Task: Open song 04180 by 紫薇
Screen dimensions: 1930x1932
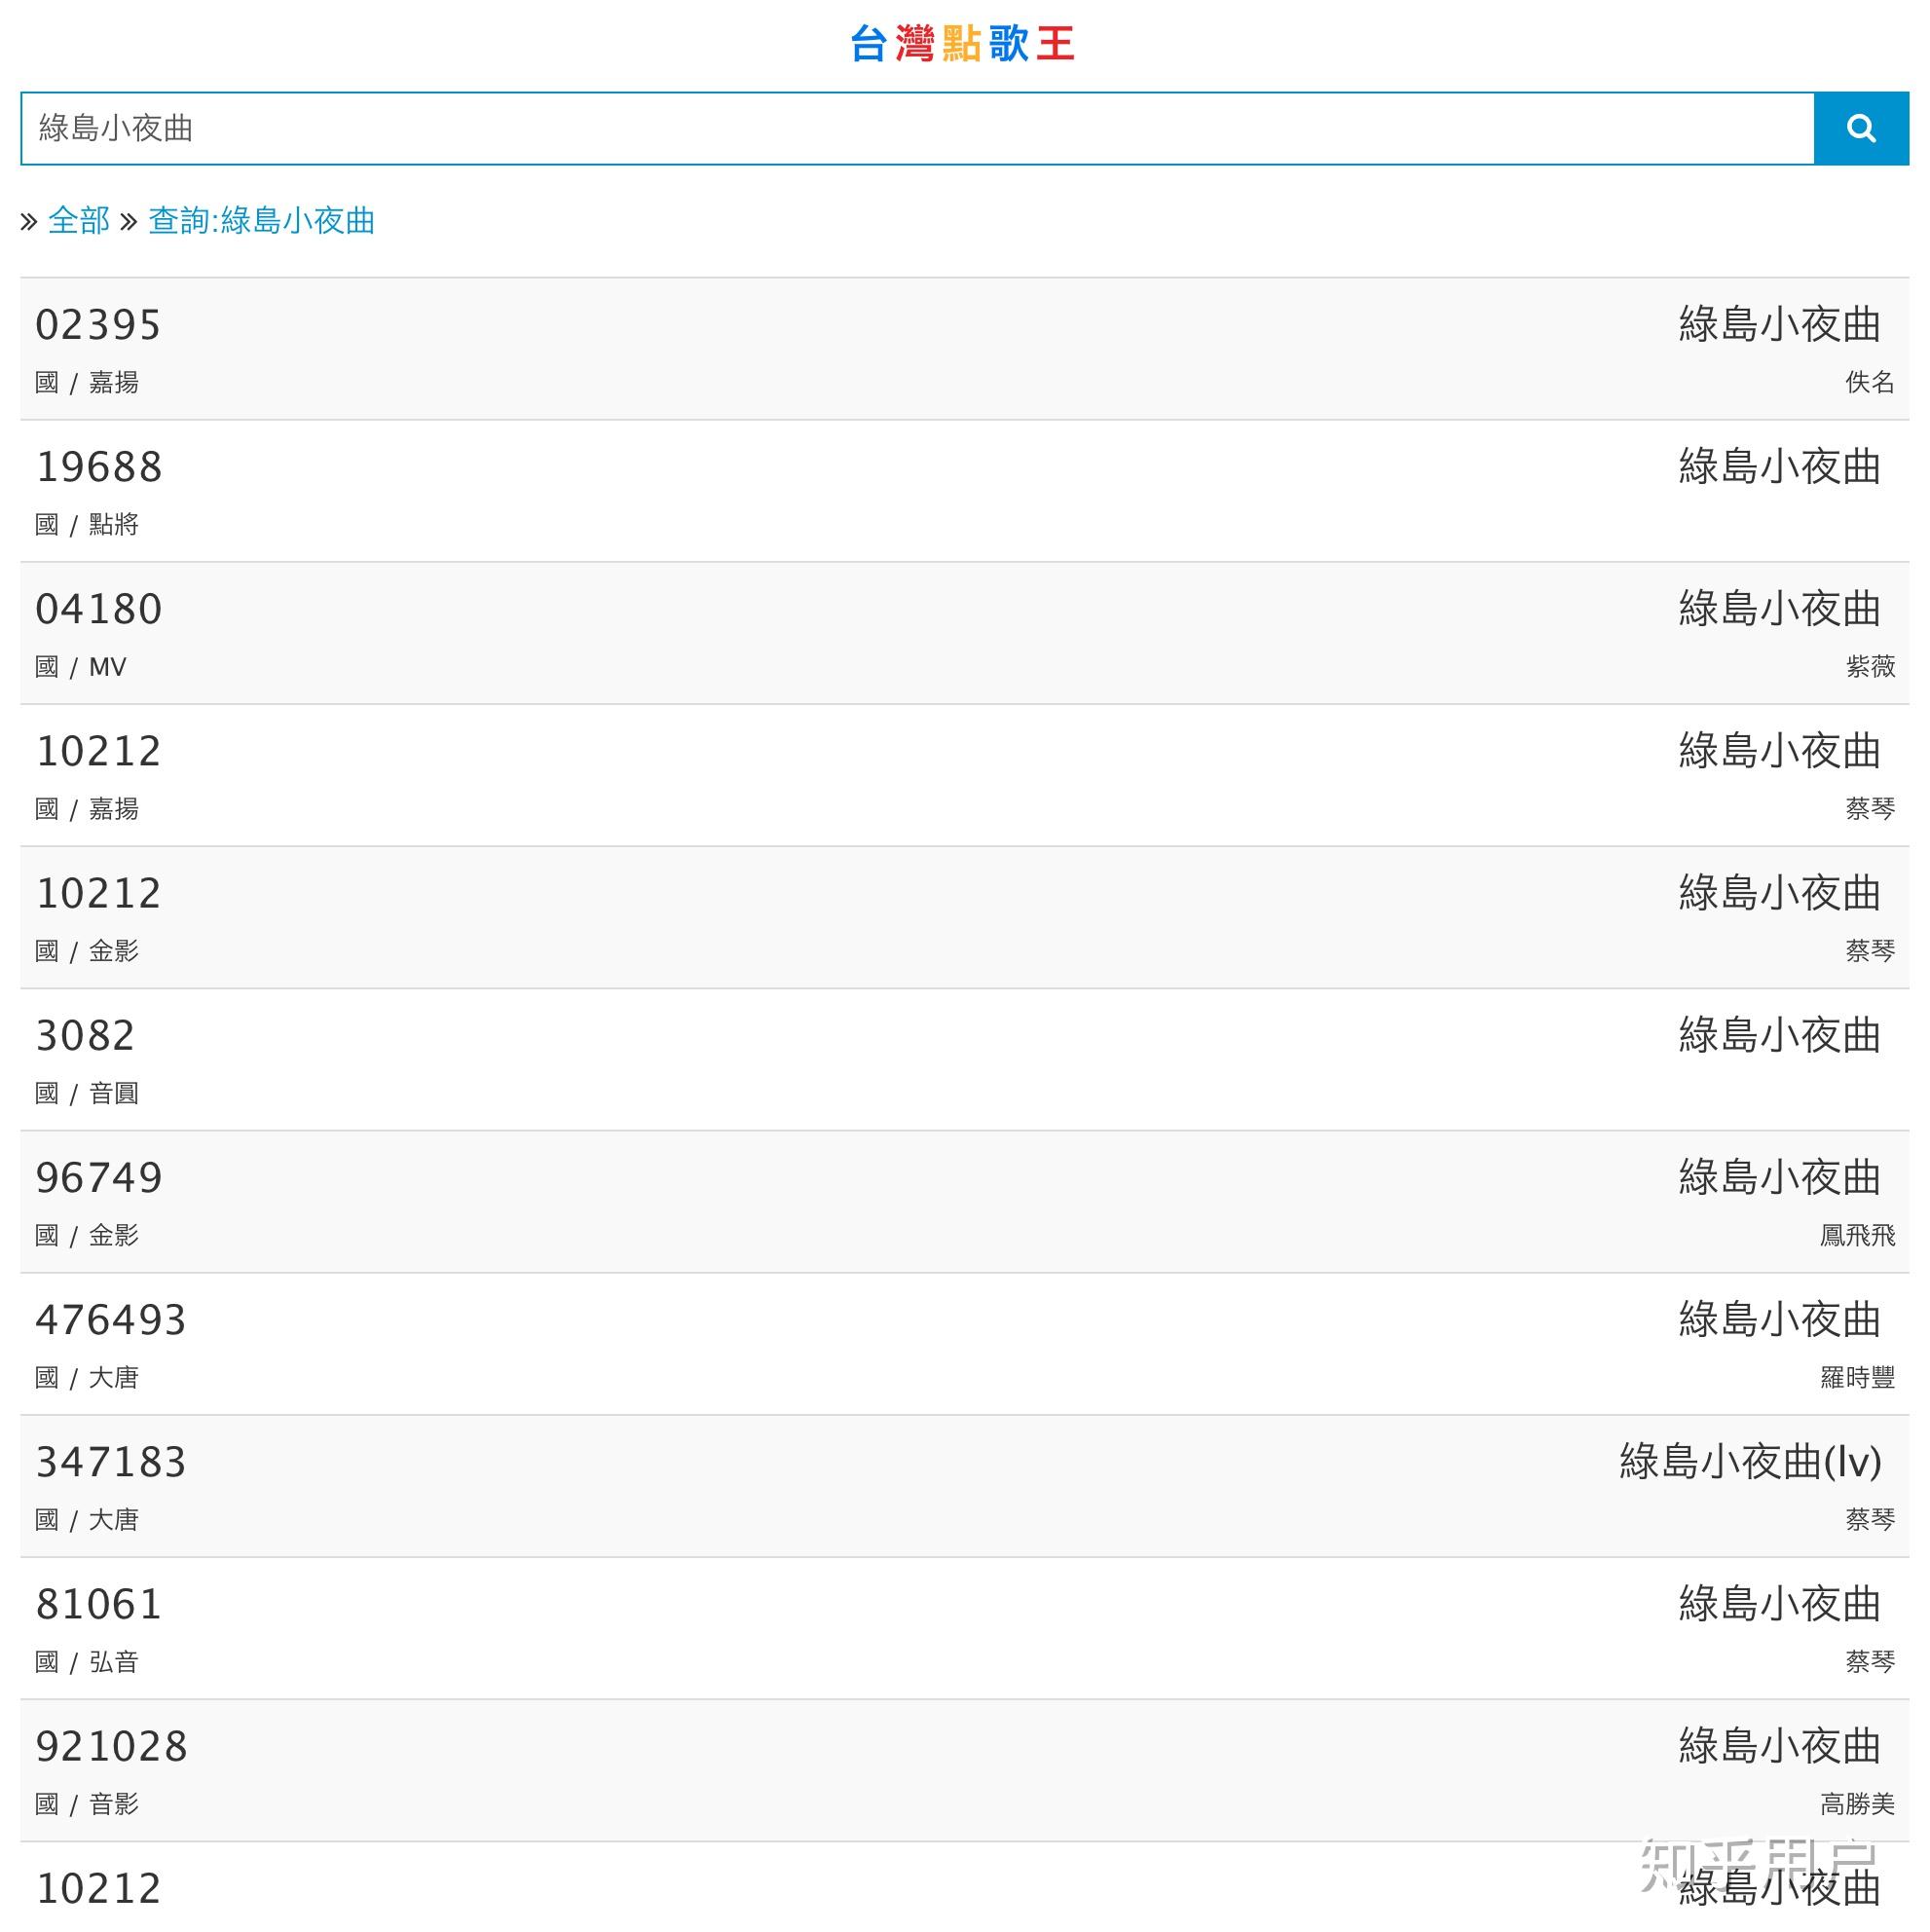Action: 98,609
